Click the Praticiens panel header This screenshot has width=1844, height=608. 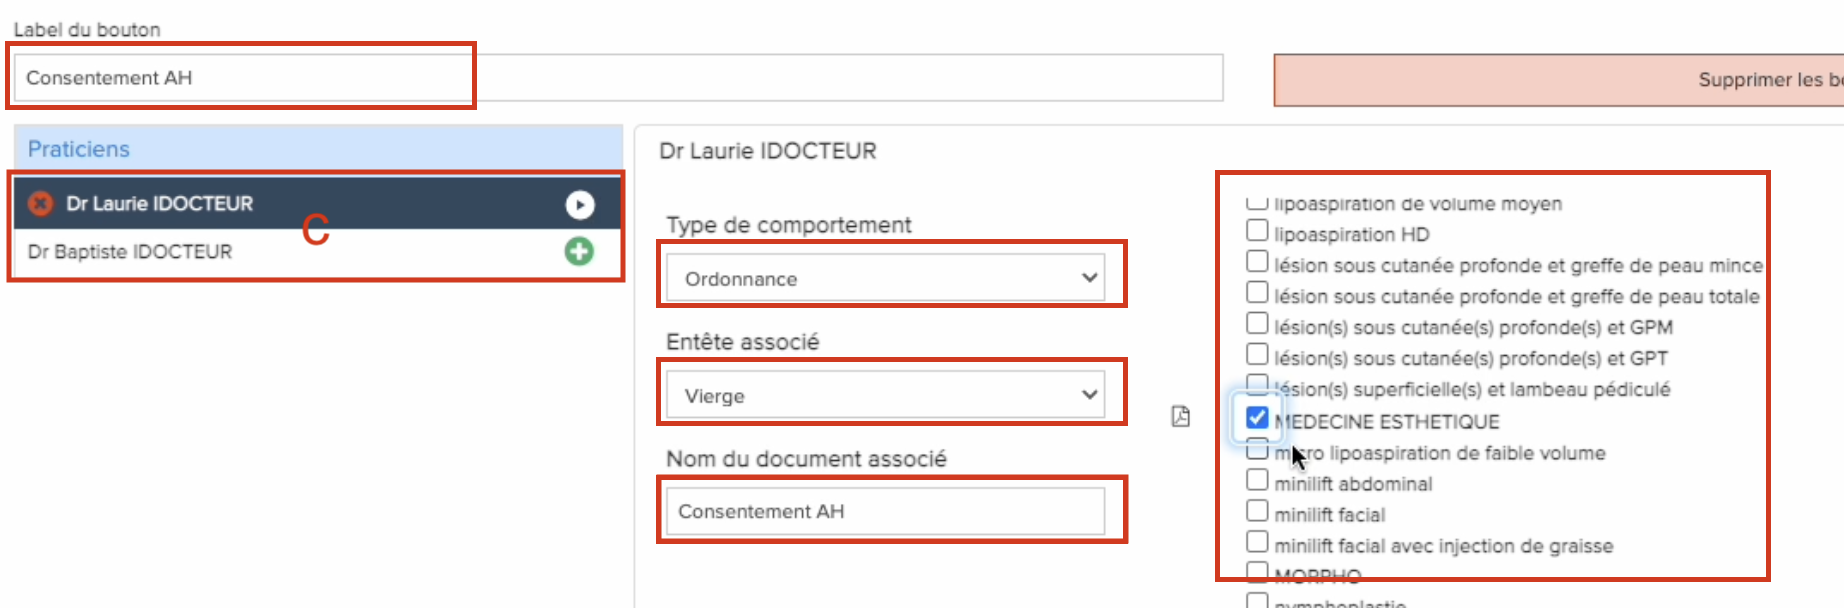coord(318,148)
